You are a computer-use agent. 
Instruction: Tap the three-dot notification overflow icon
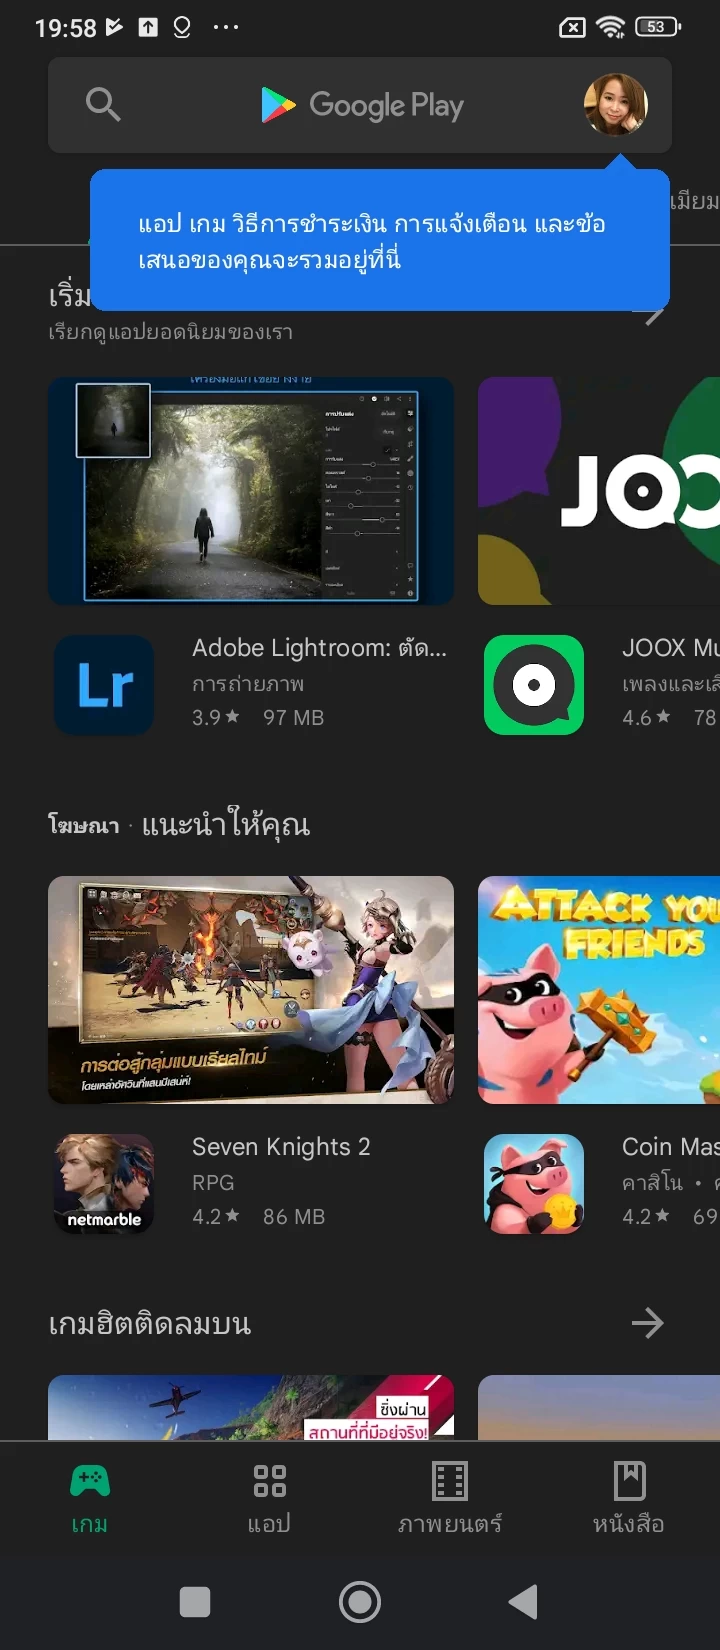226,27
